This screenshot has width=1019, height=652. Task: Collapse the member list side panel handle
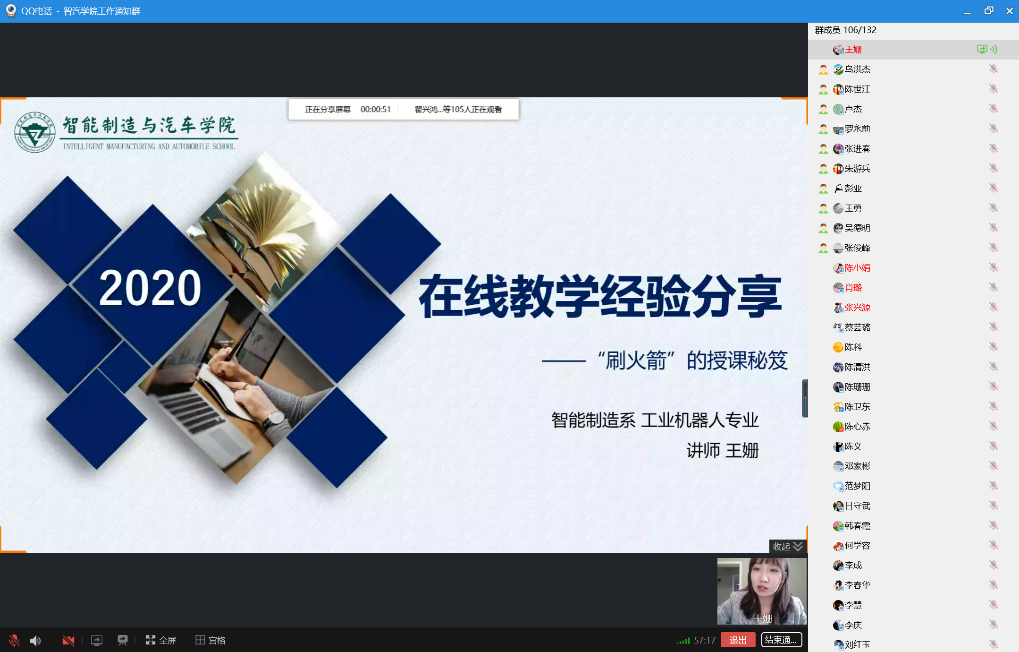804,398
